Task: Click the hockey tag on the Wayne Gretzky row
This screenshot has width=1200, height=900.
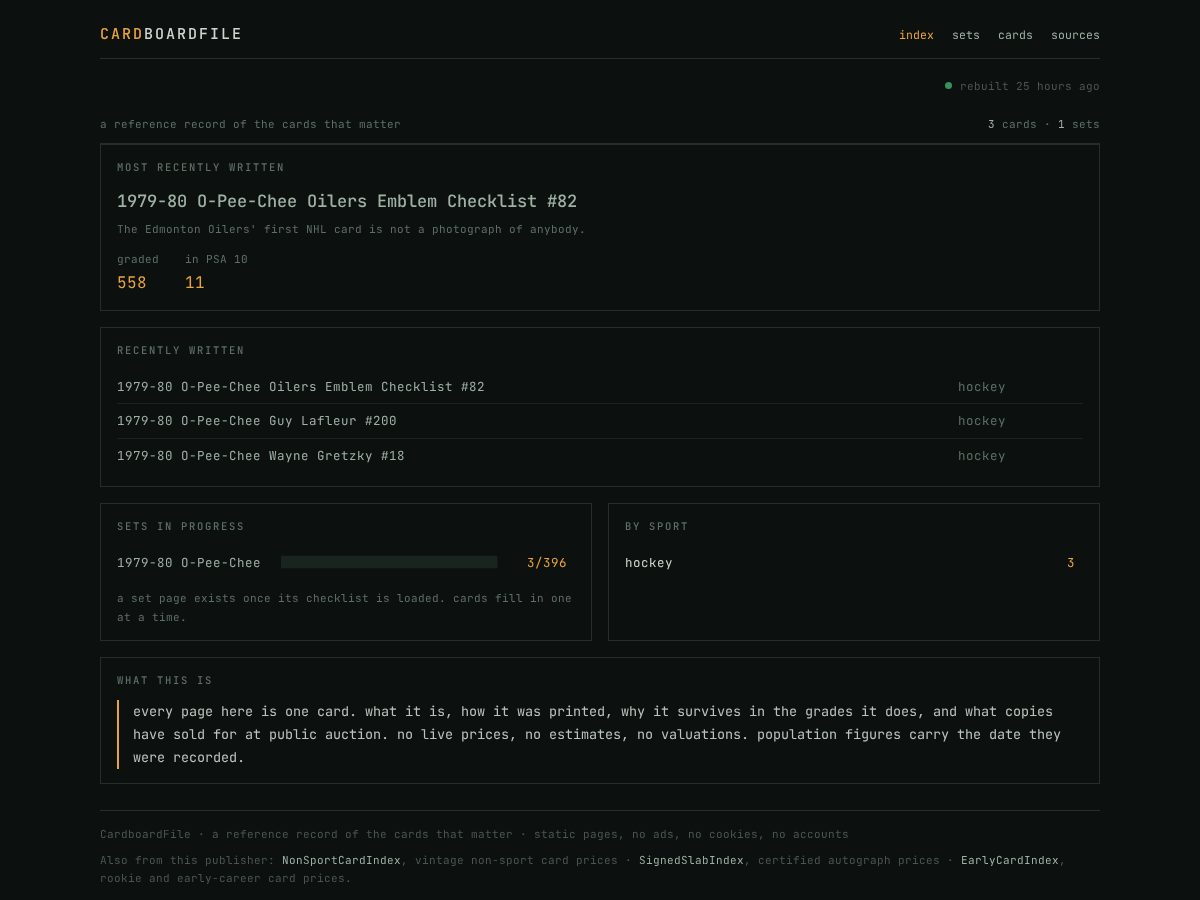Action: pyautogui.click(x=982, y=456)
